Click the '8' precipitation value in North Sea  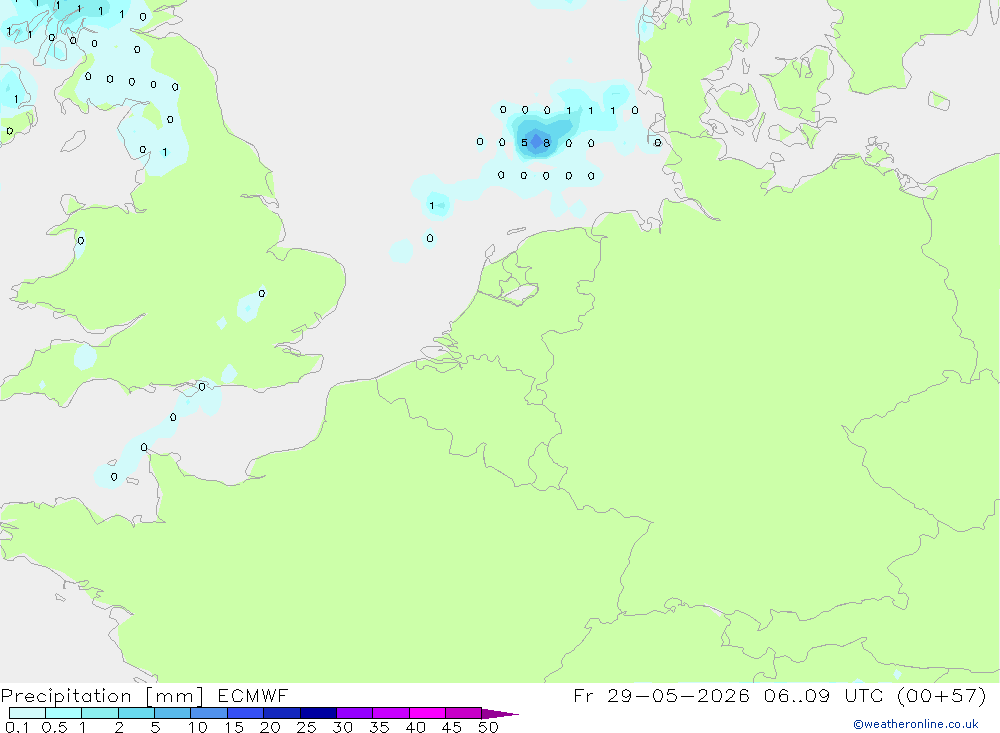pyautogui.click(x=547, y=143)
